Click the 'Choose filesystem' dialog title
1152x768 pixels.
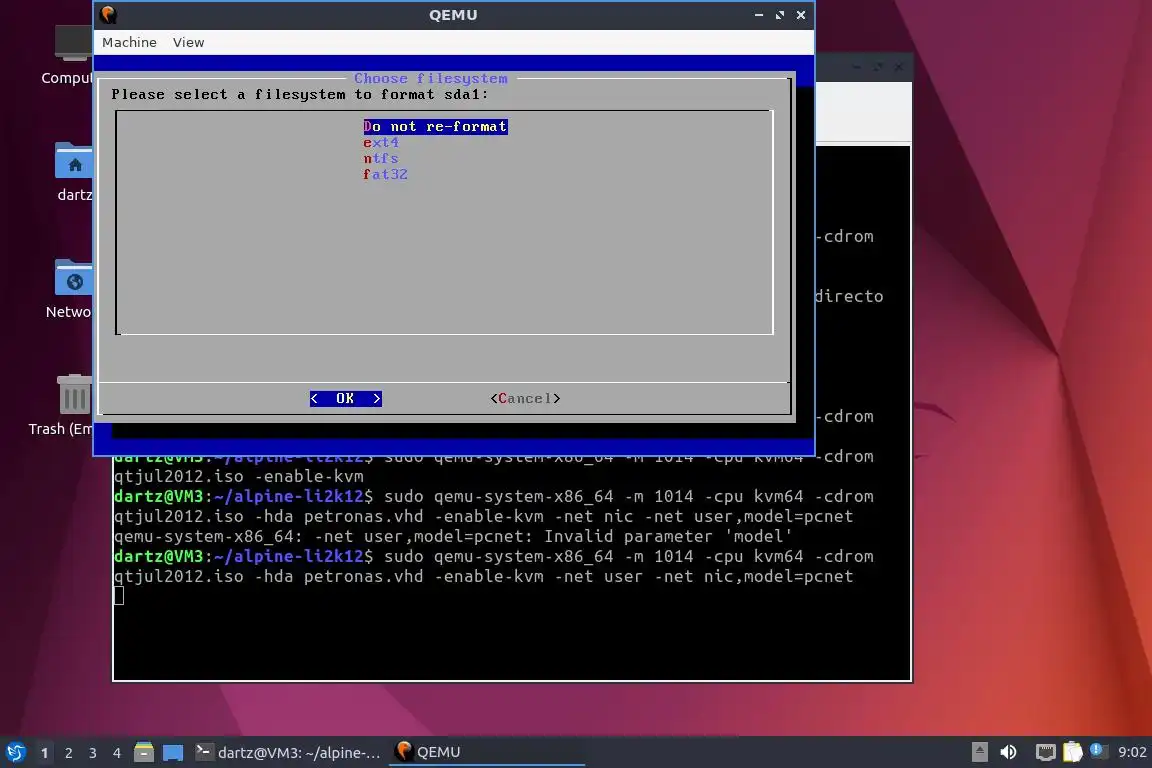[x=431, y=79]
